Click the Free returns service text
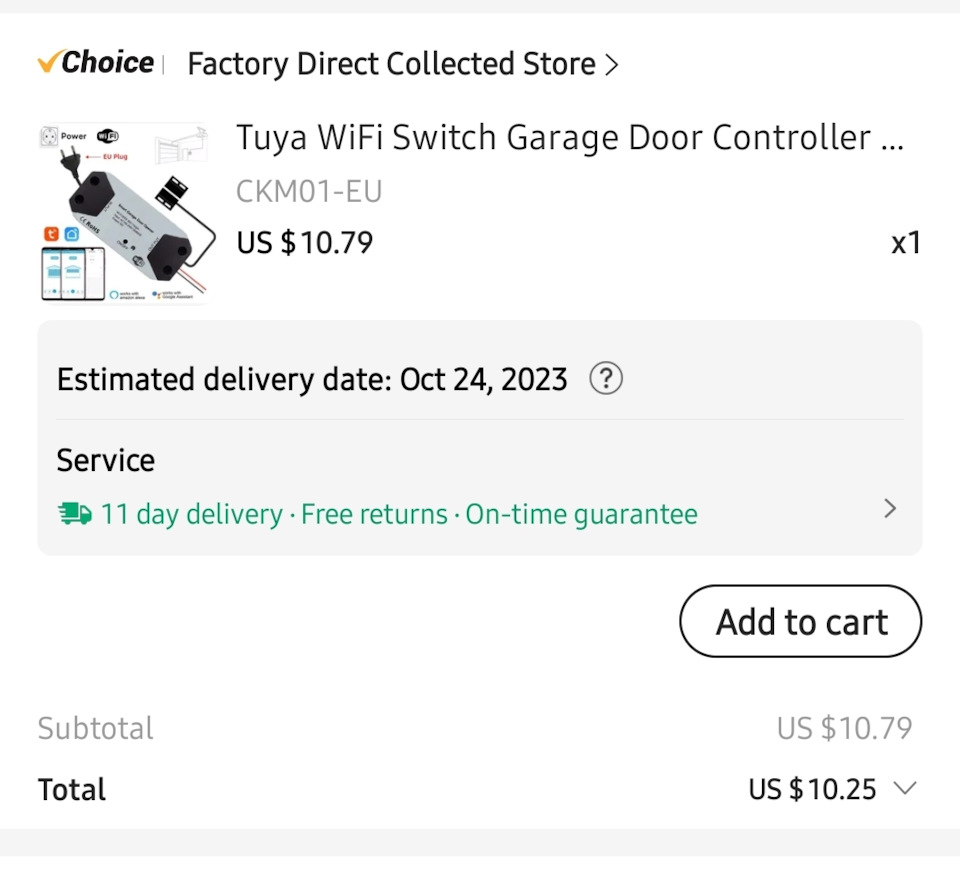 (x=374, y=514)
